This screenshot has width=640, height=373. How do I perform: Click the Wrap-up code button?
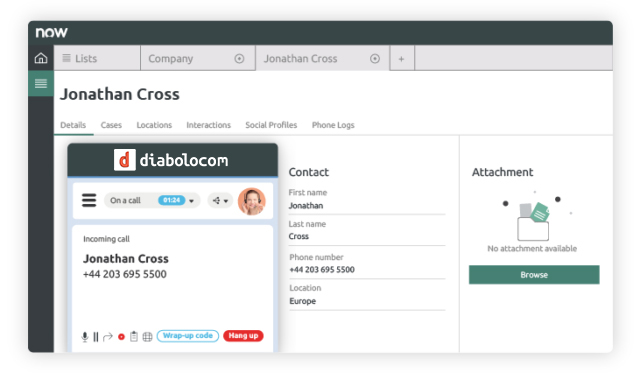point(188,336)
